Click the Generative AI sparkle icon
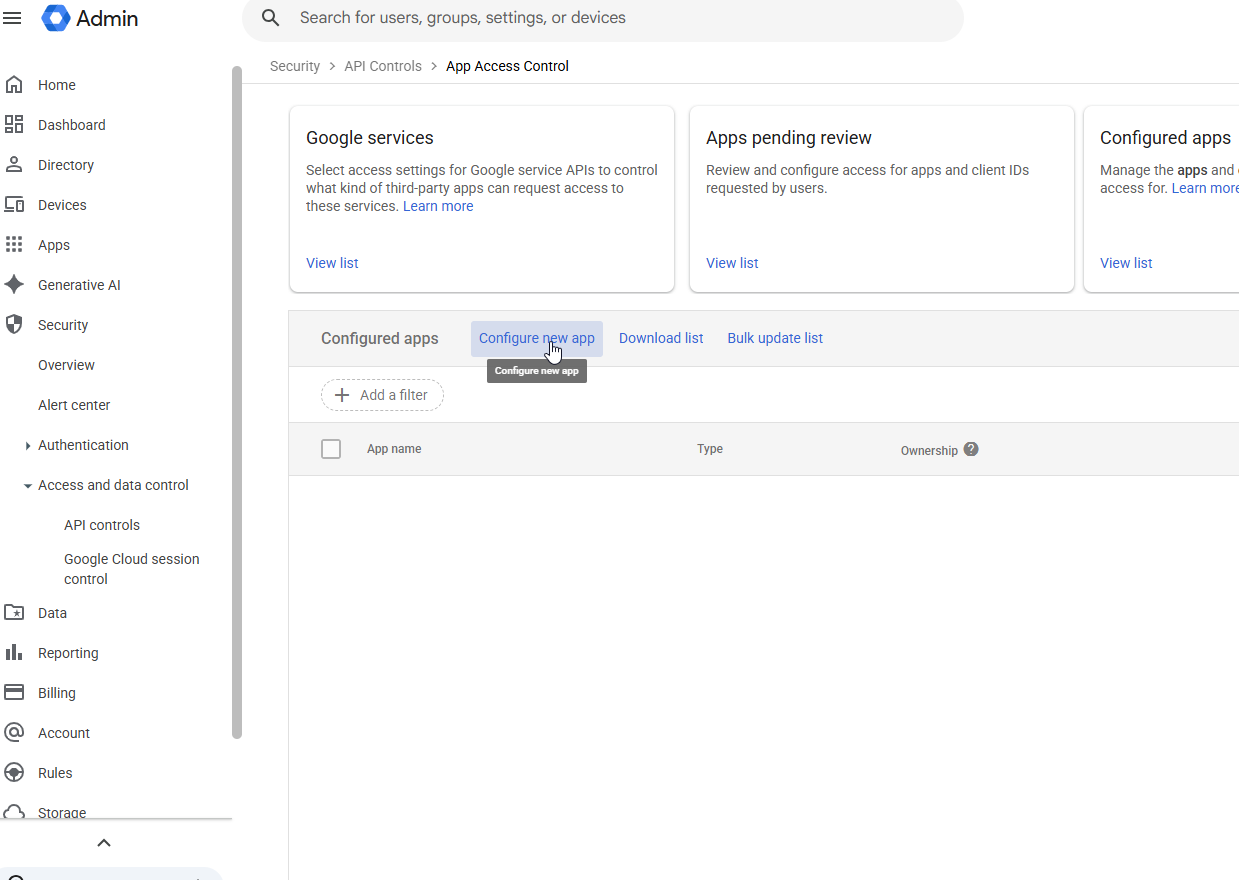This screenshot has height=880, width=1239. click(x=14, y=285)
